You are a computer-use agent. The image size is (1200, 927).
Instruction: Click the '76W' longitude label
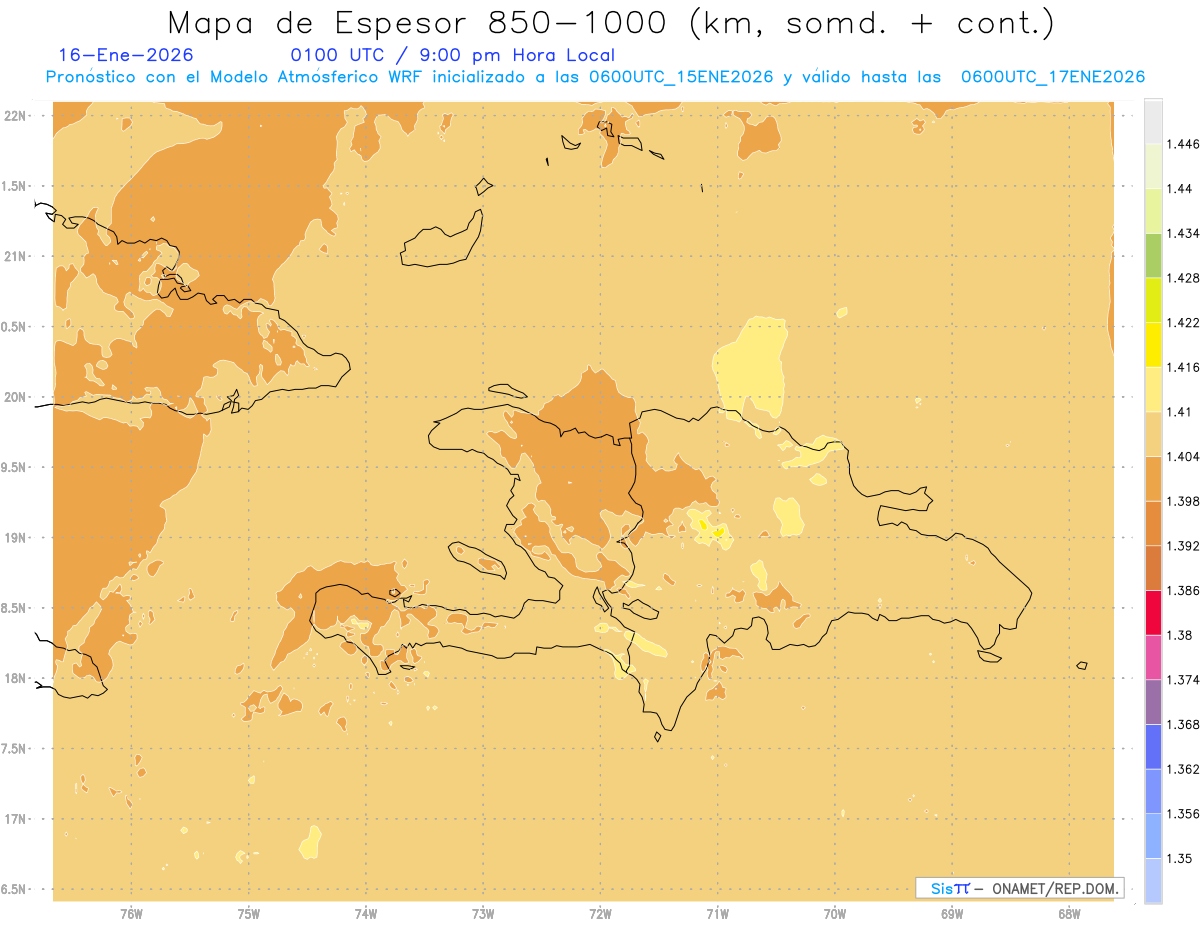click(x=131, y=914)
